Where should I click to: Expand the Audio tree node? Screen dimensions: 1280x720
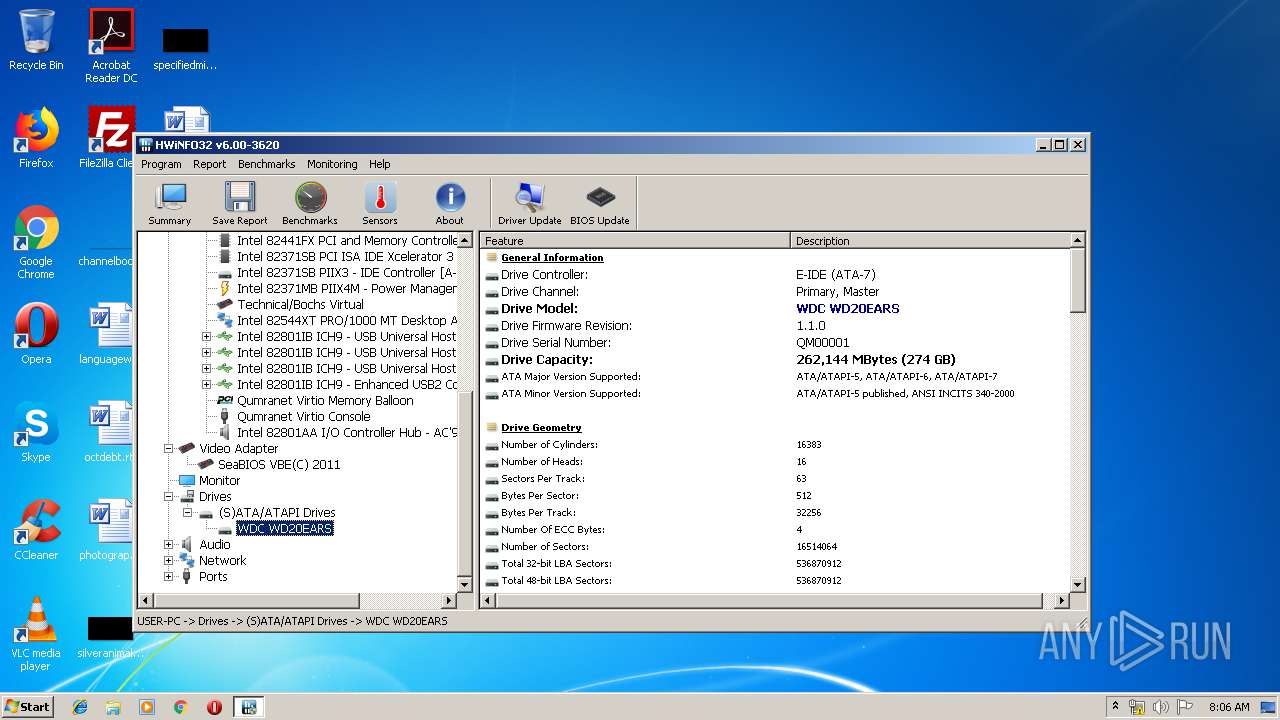(169, 545)
